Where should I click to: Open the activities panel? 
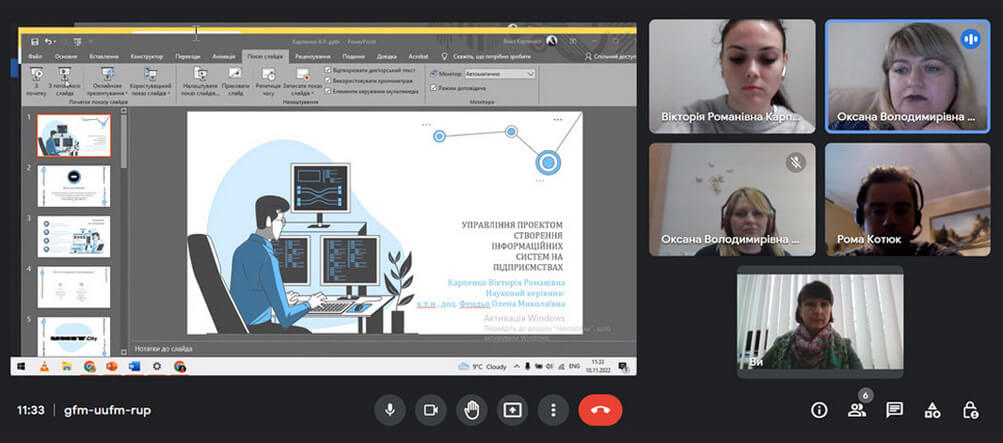pos(932,410)
